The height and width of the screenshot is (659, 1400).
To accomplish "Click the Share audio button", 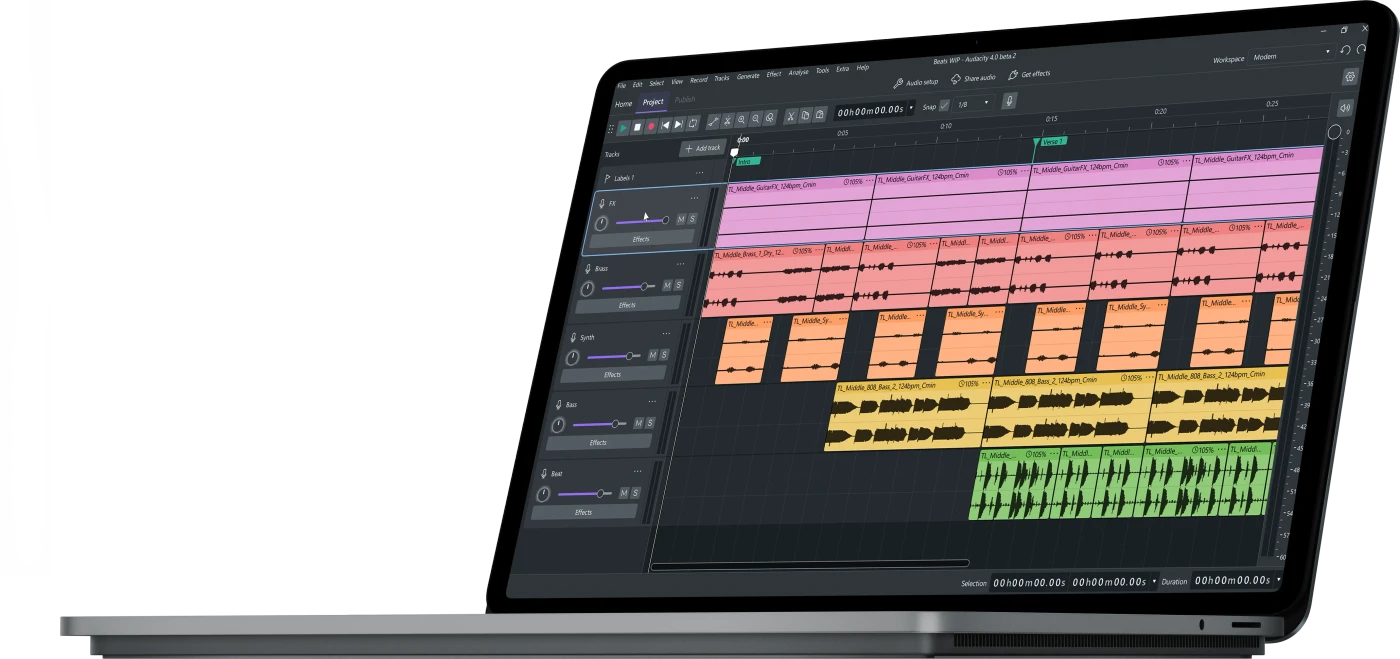I will pos(973,78).
